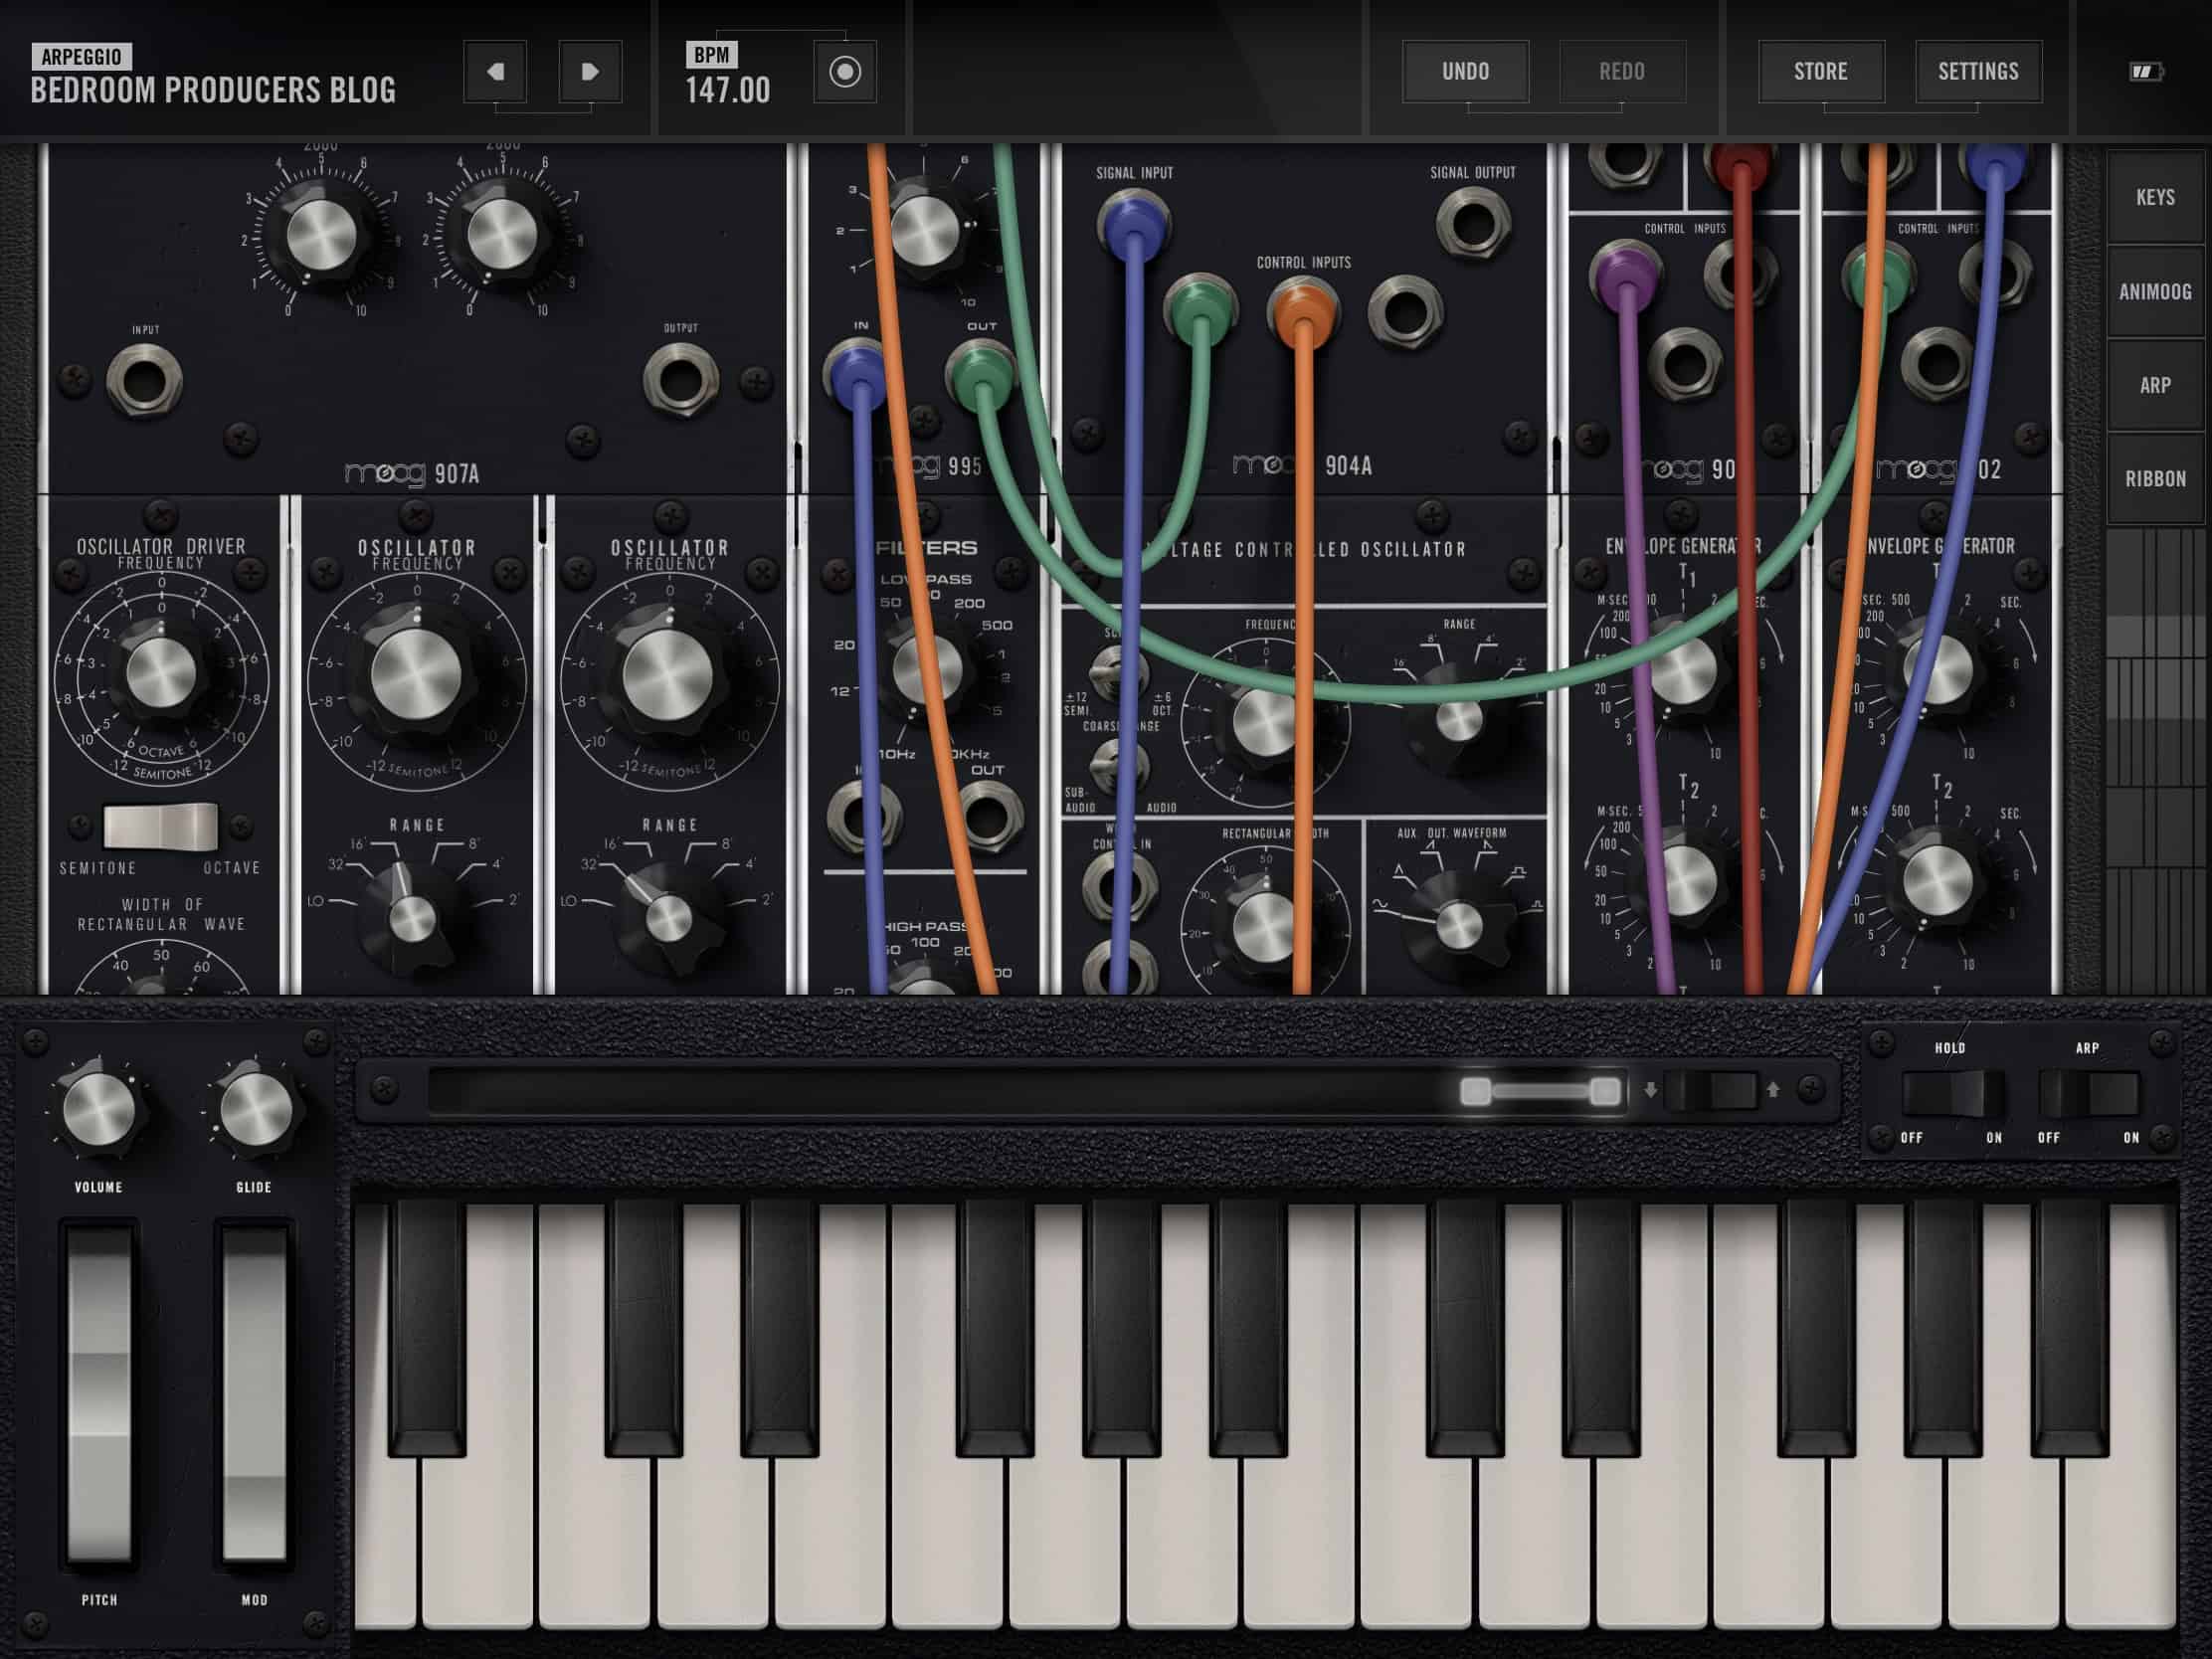Screen dimensions: 2212x1659
Task: Click the PITCH wheel
Action: click(99, 1394)
